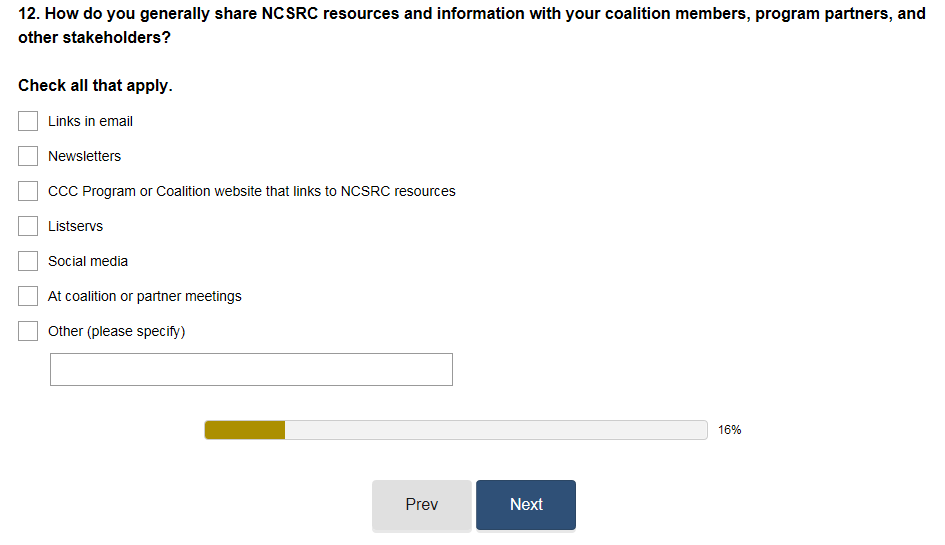This screenshot has height=545, width=945.
Task: Enable the CCC Program or Coalition website checkbox
Action: (x=28, y=191)
